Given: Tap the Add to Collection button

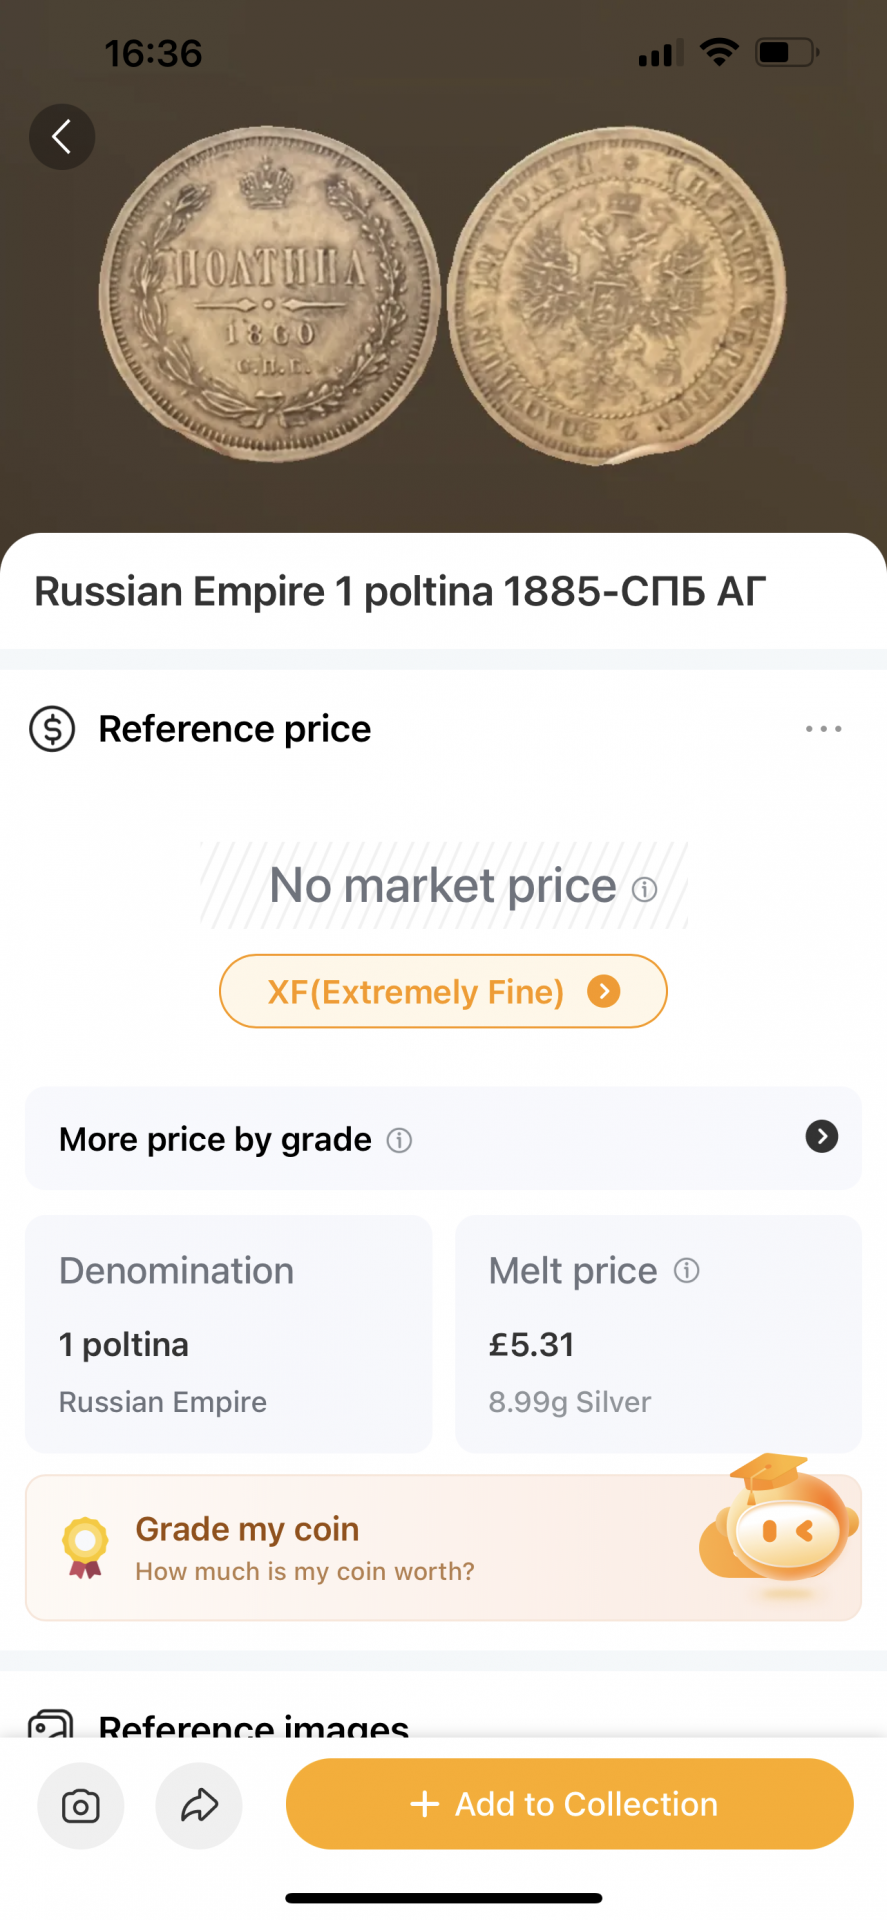Looking at the screenshot, I should click(x=569, y=1804).
